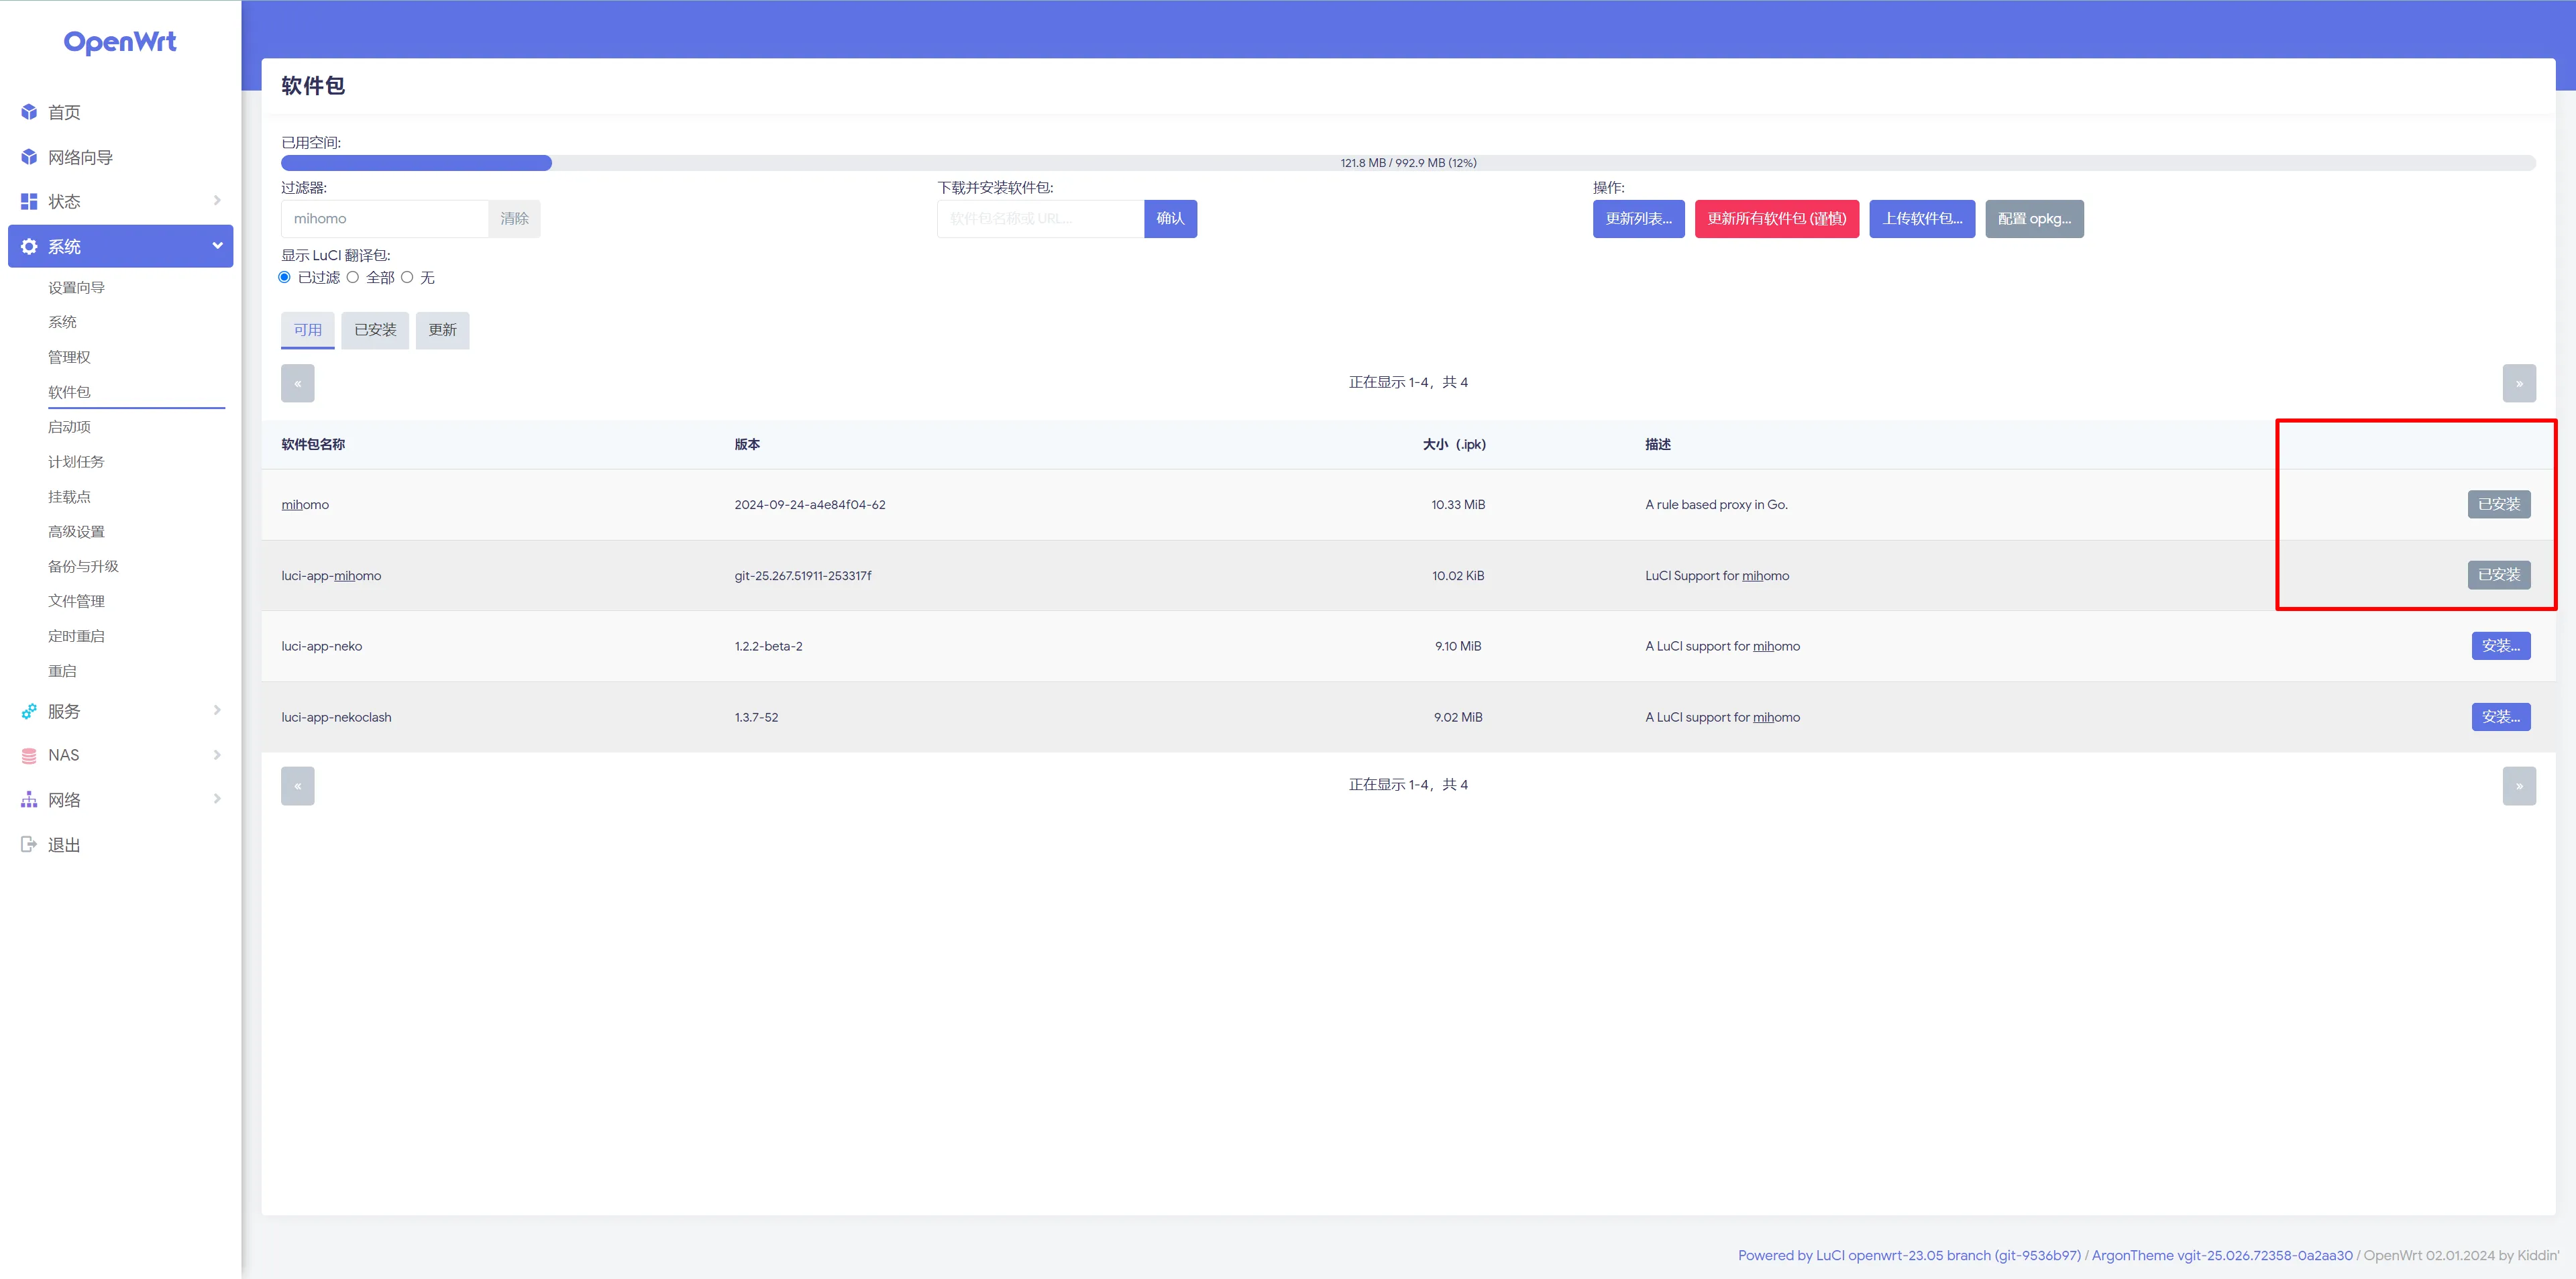Open 软件包 in the sidebar
2576x1279 pixels.
[x=69, y=392]
